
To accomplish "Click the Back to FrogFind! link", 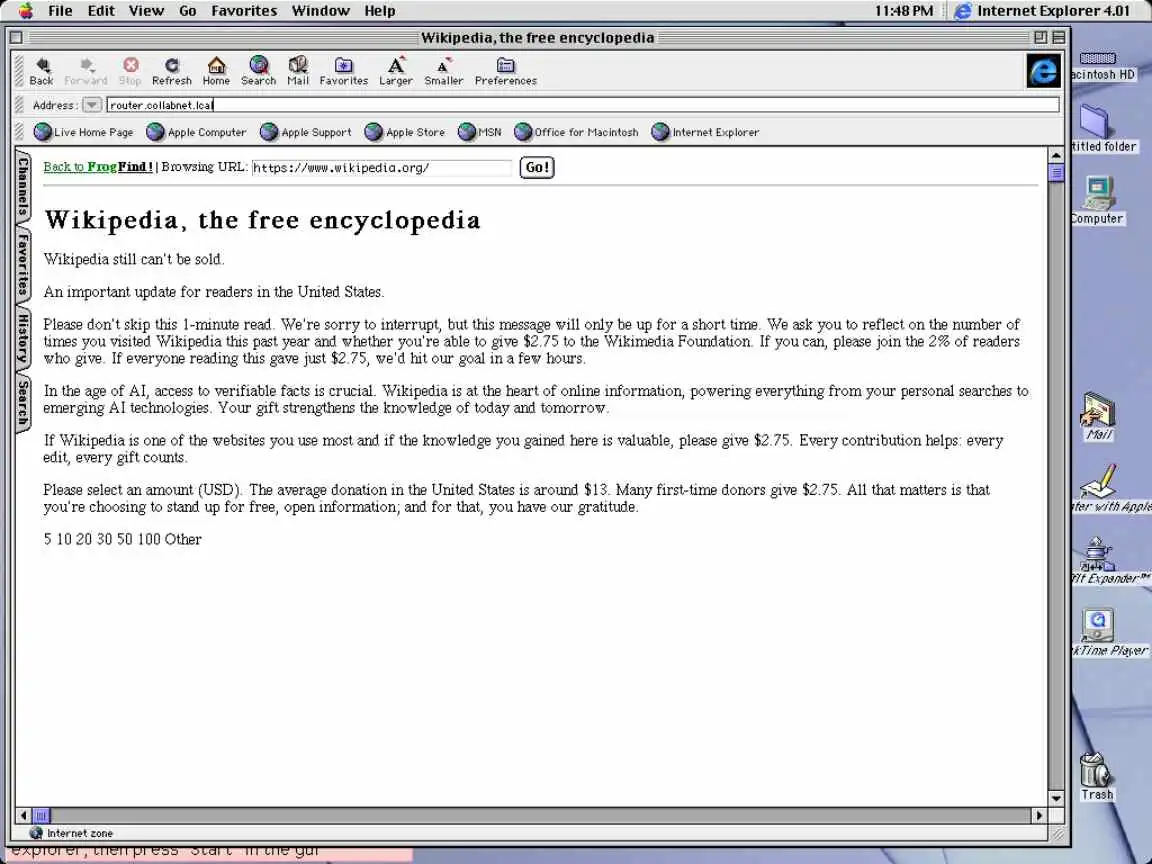I will [x=98, y=167].
